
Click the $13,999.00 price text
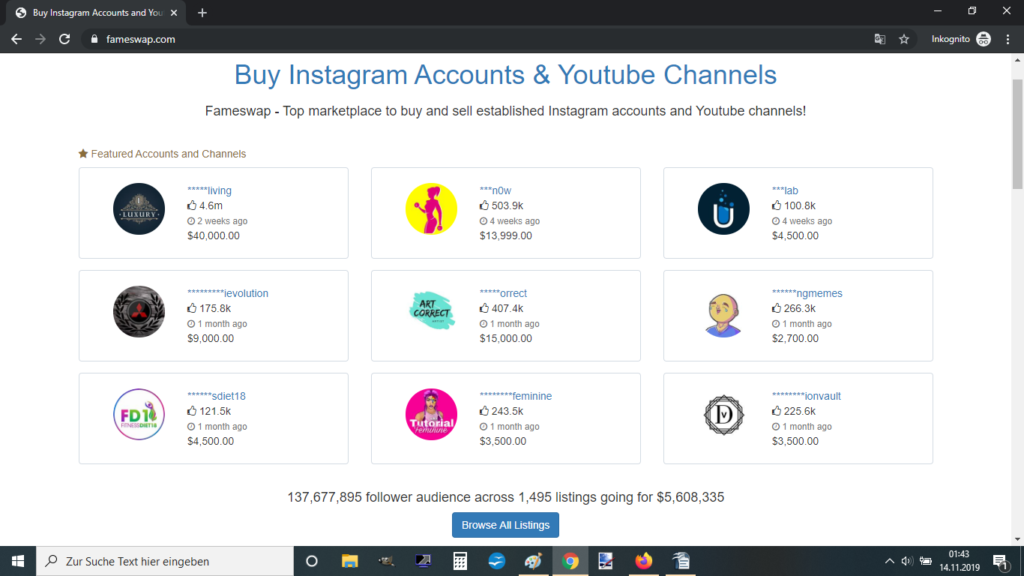505,236
